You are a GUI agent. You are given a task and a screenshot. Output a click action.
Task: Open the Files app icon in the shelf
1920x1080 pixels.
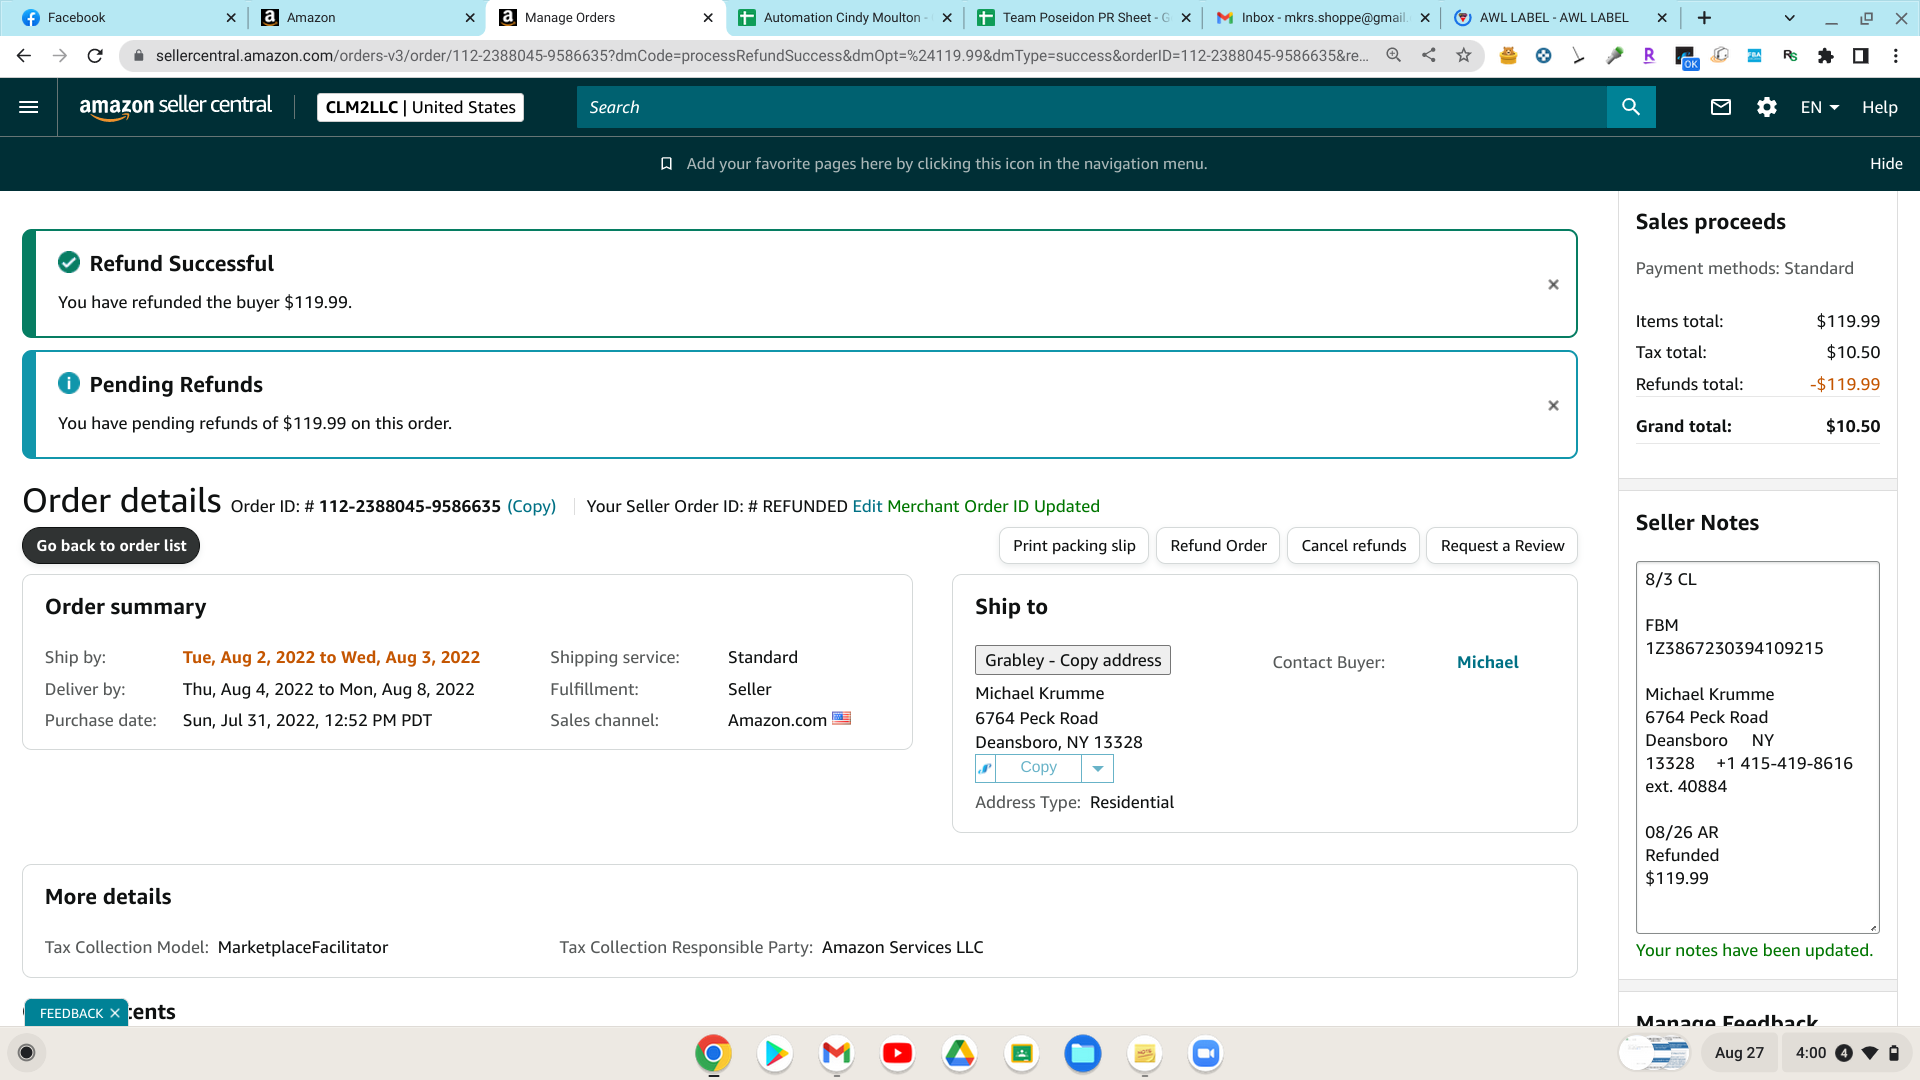point(1083,1053)
